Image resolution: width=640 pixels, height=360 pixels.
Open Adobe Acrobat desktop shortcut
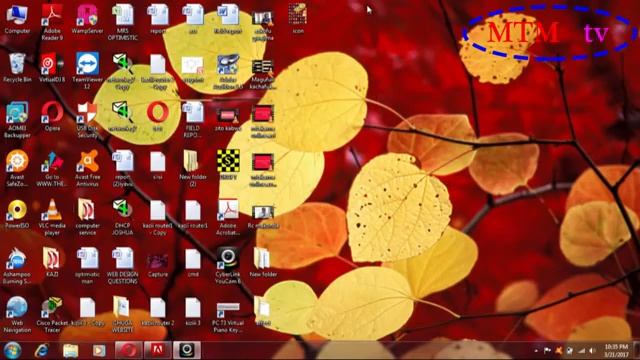228,216
